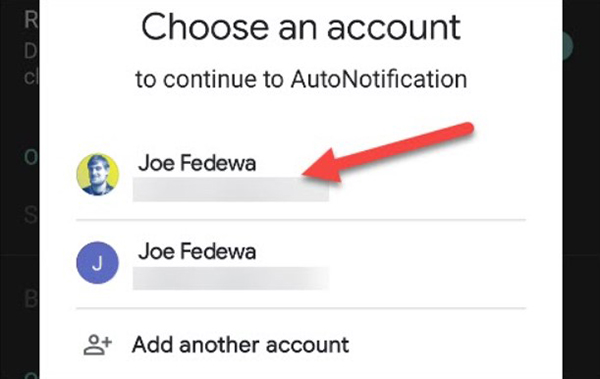Click the dimmed letter S on the left edge
This screenshot has width=600, height=379.
tap(31, 215)
